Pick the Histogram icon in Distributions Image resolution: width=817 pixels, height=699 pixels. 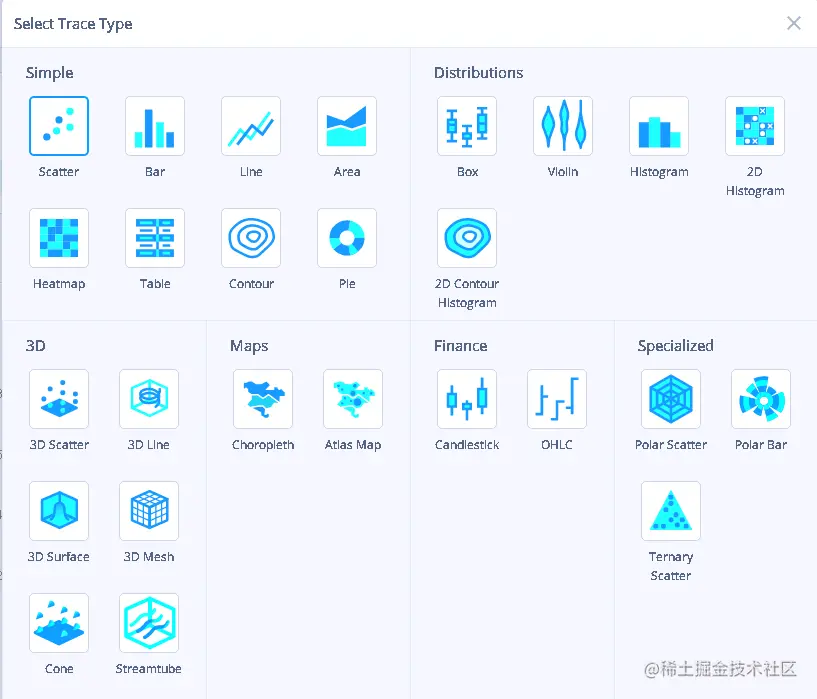coord(659,126)
